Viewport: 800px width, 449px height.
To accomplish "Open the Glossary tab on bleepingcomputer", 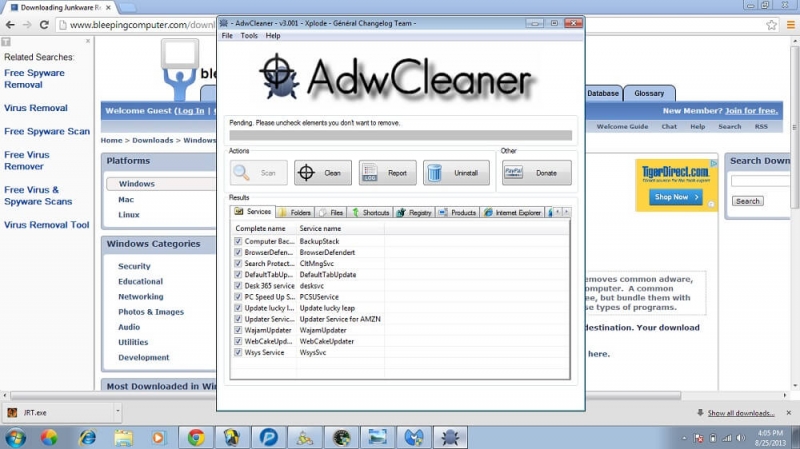I will (x=649, y=93).
